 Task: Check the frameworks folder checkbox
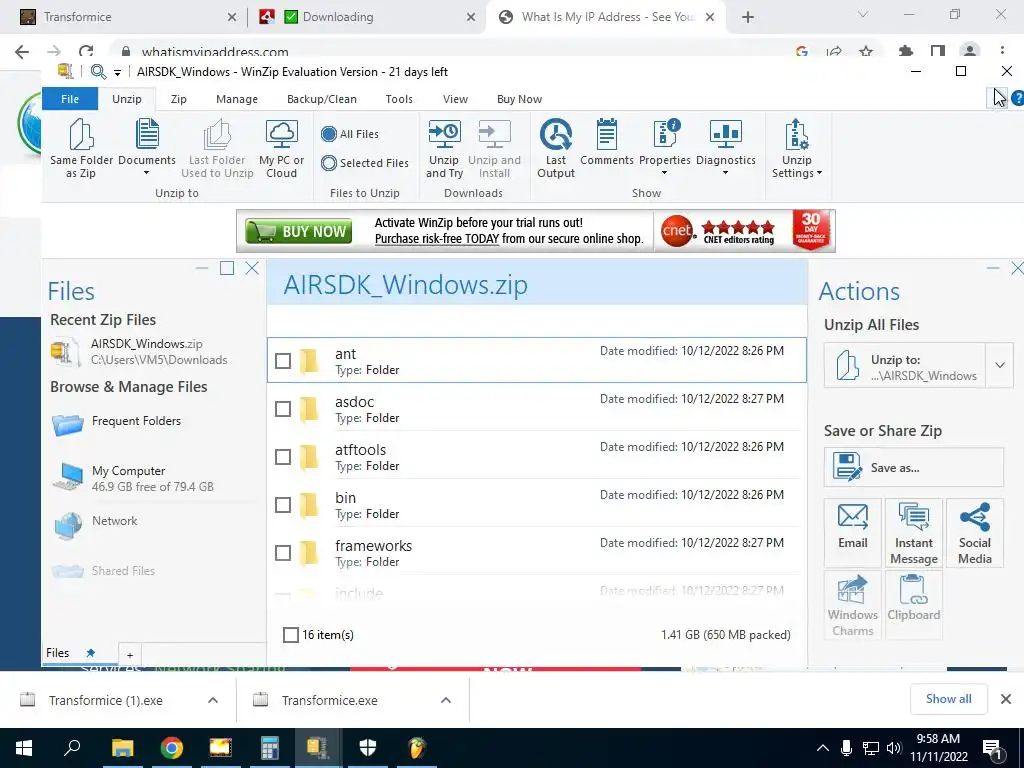[283, 552]
